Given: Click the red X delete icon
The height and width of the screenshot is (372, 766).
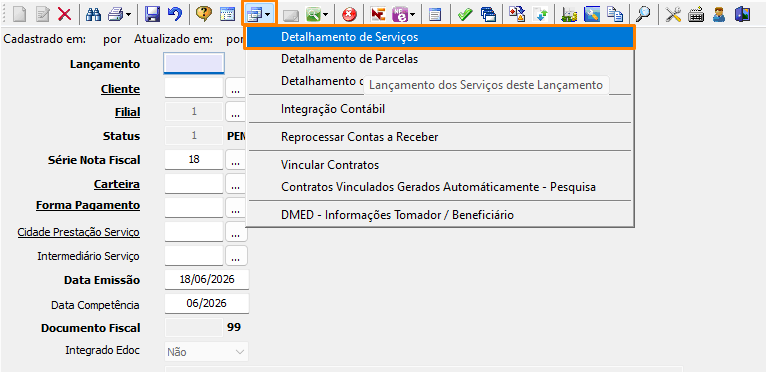Looking at the screenshot, I should tap(64, 15).
